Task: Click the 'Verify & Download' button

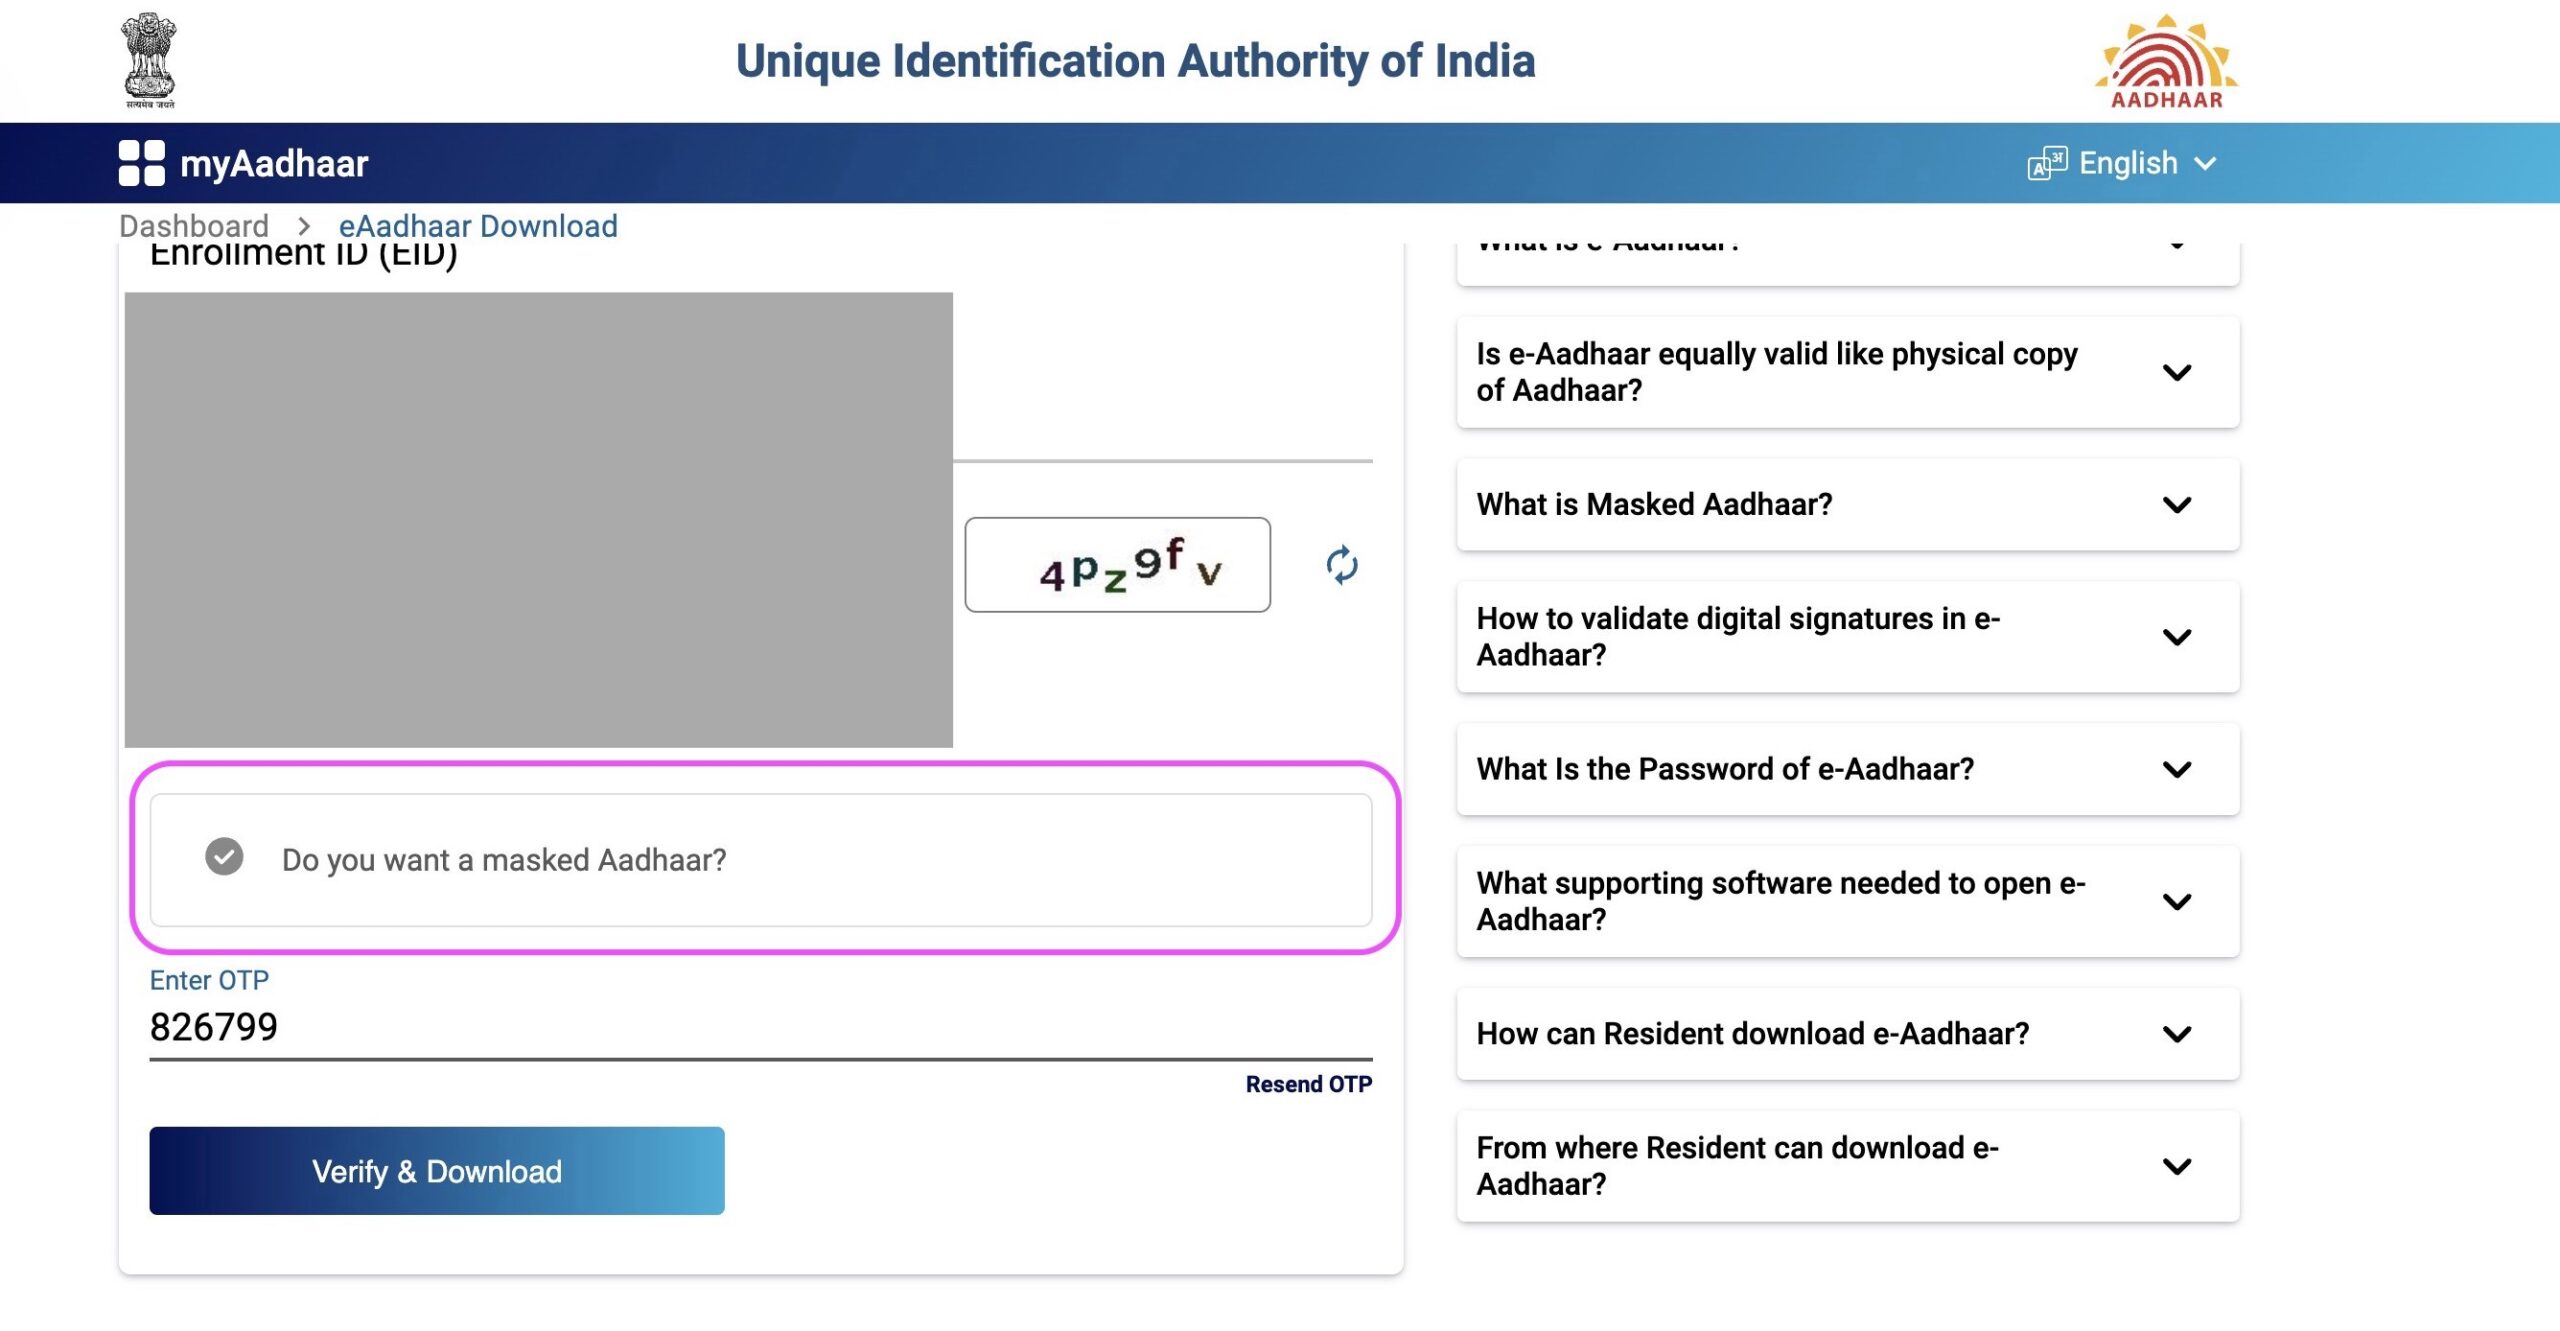Action: pos(435,1170)
